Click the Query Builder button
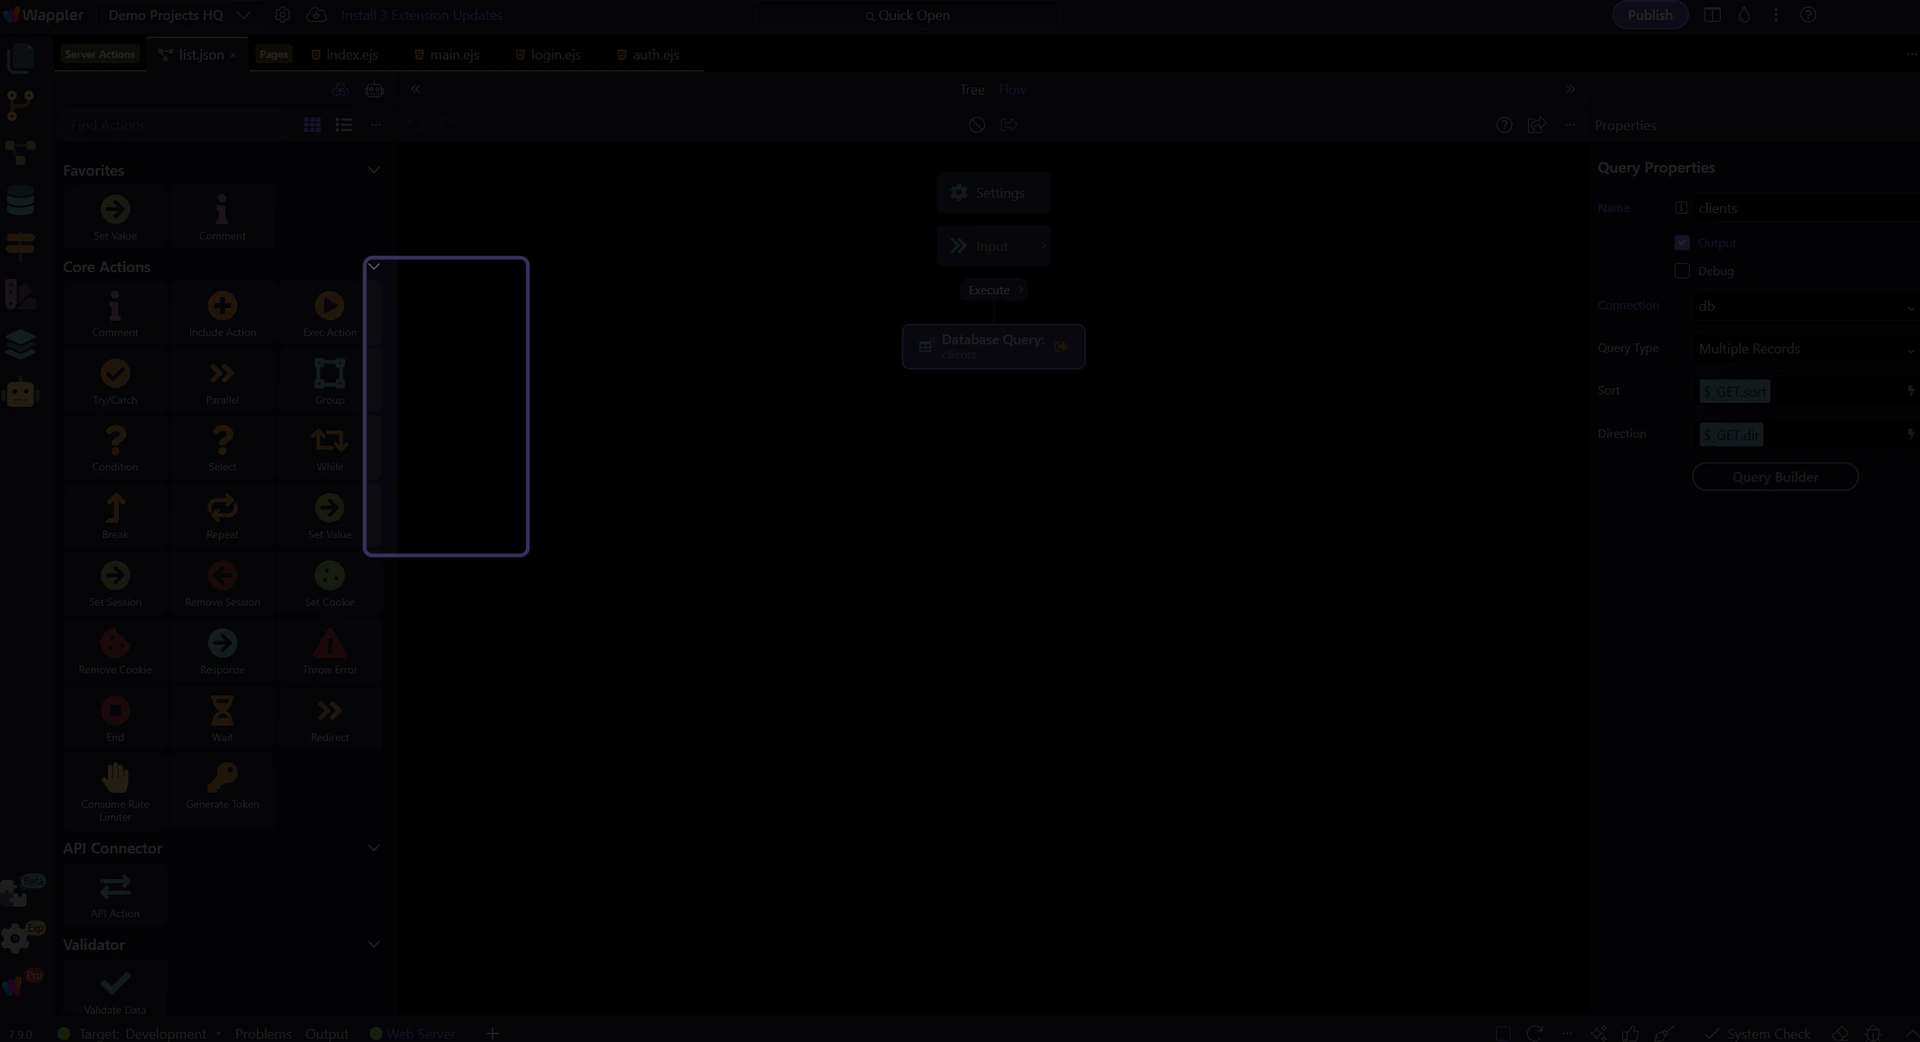This screenshot has height=1042, width=1920. tap(1775, 477)
